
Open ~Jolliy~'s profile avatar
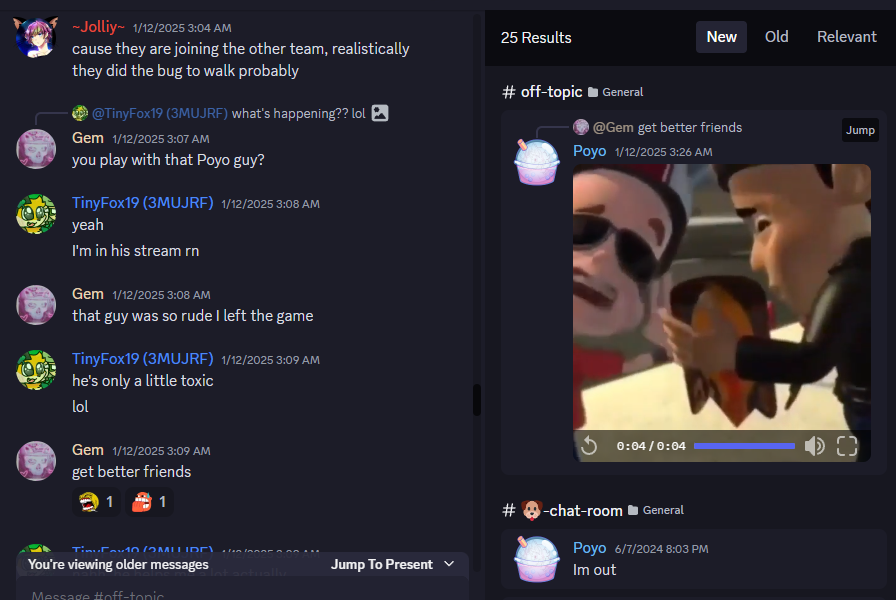click(36, 37)
